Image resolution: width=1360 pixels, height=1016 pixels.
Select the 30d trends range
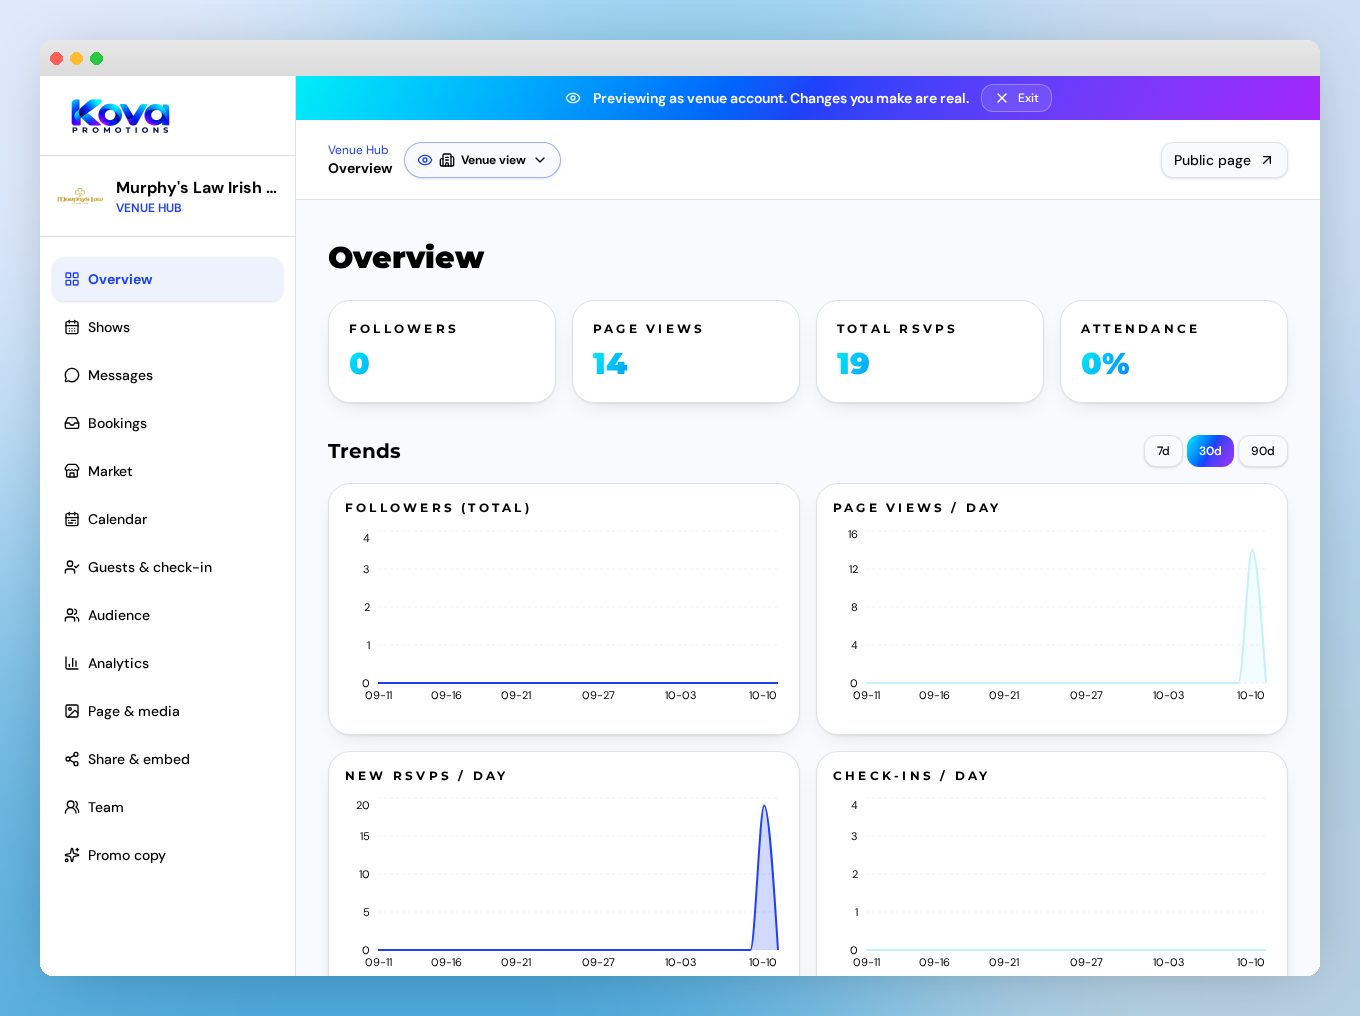[1210, 451]
